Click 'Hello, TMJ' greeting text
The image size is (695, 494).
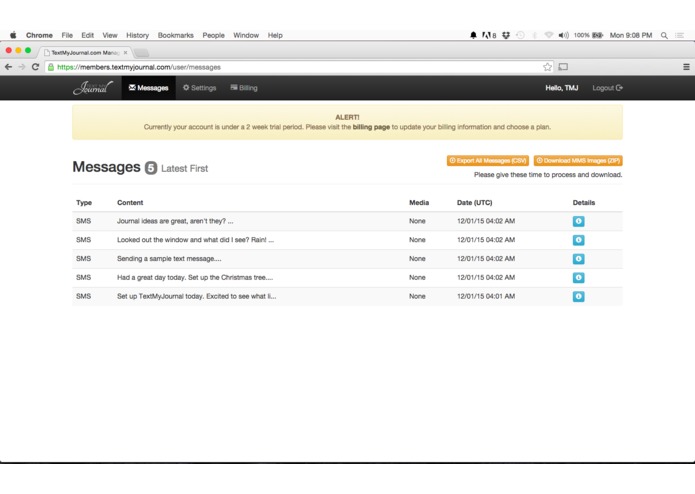pos(562,88)
